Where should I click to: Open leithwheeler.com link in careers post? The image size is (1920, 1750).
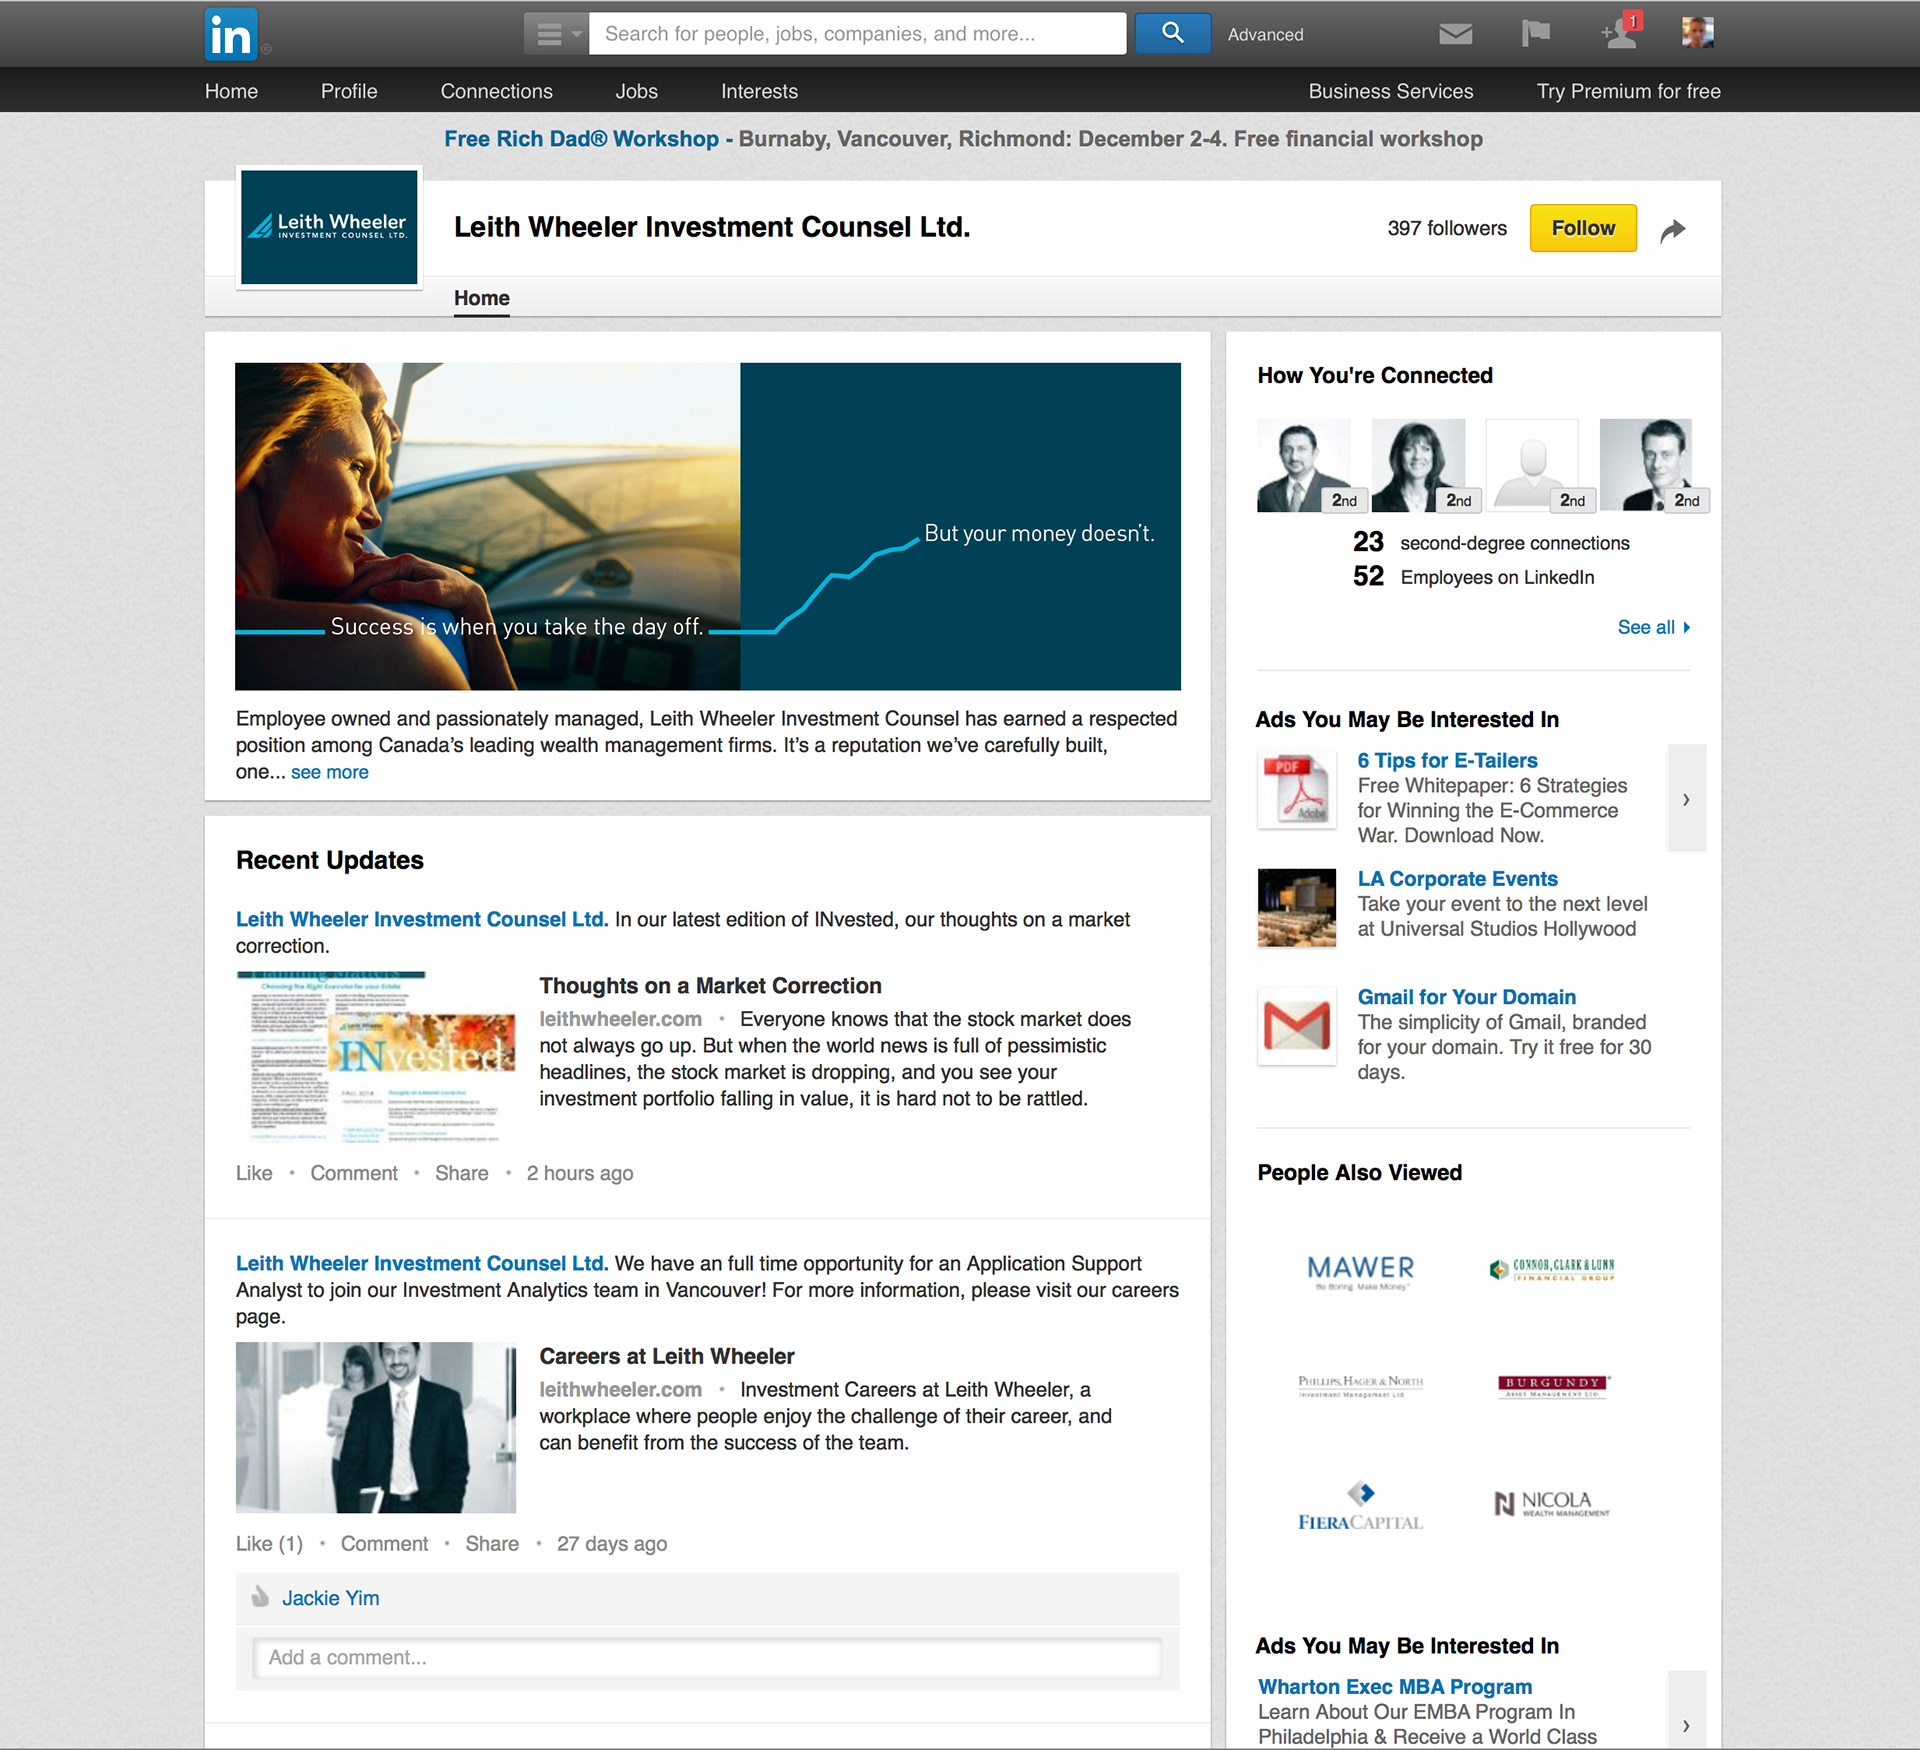[620, 1389]
